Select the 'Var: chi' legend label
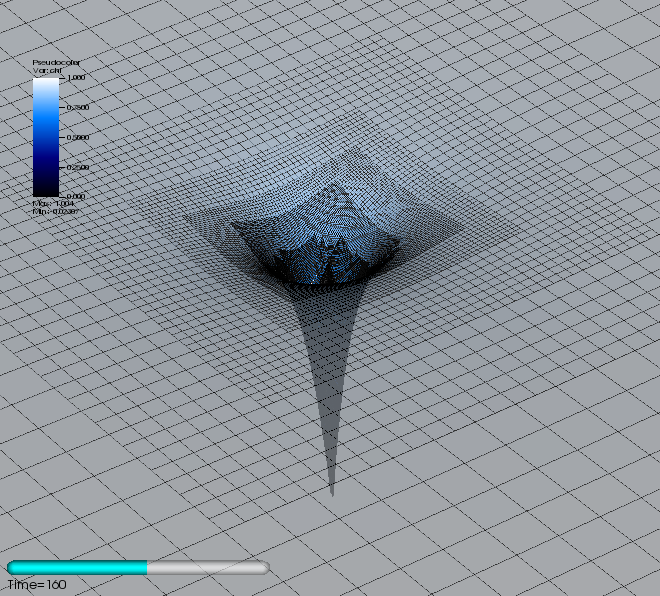This screenshot has width=660, height=596. (49, 70)
